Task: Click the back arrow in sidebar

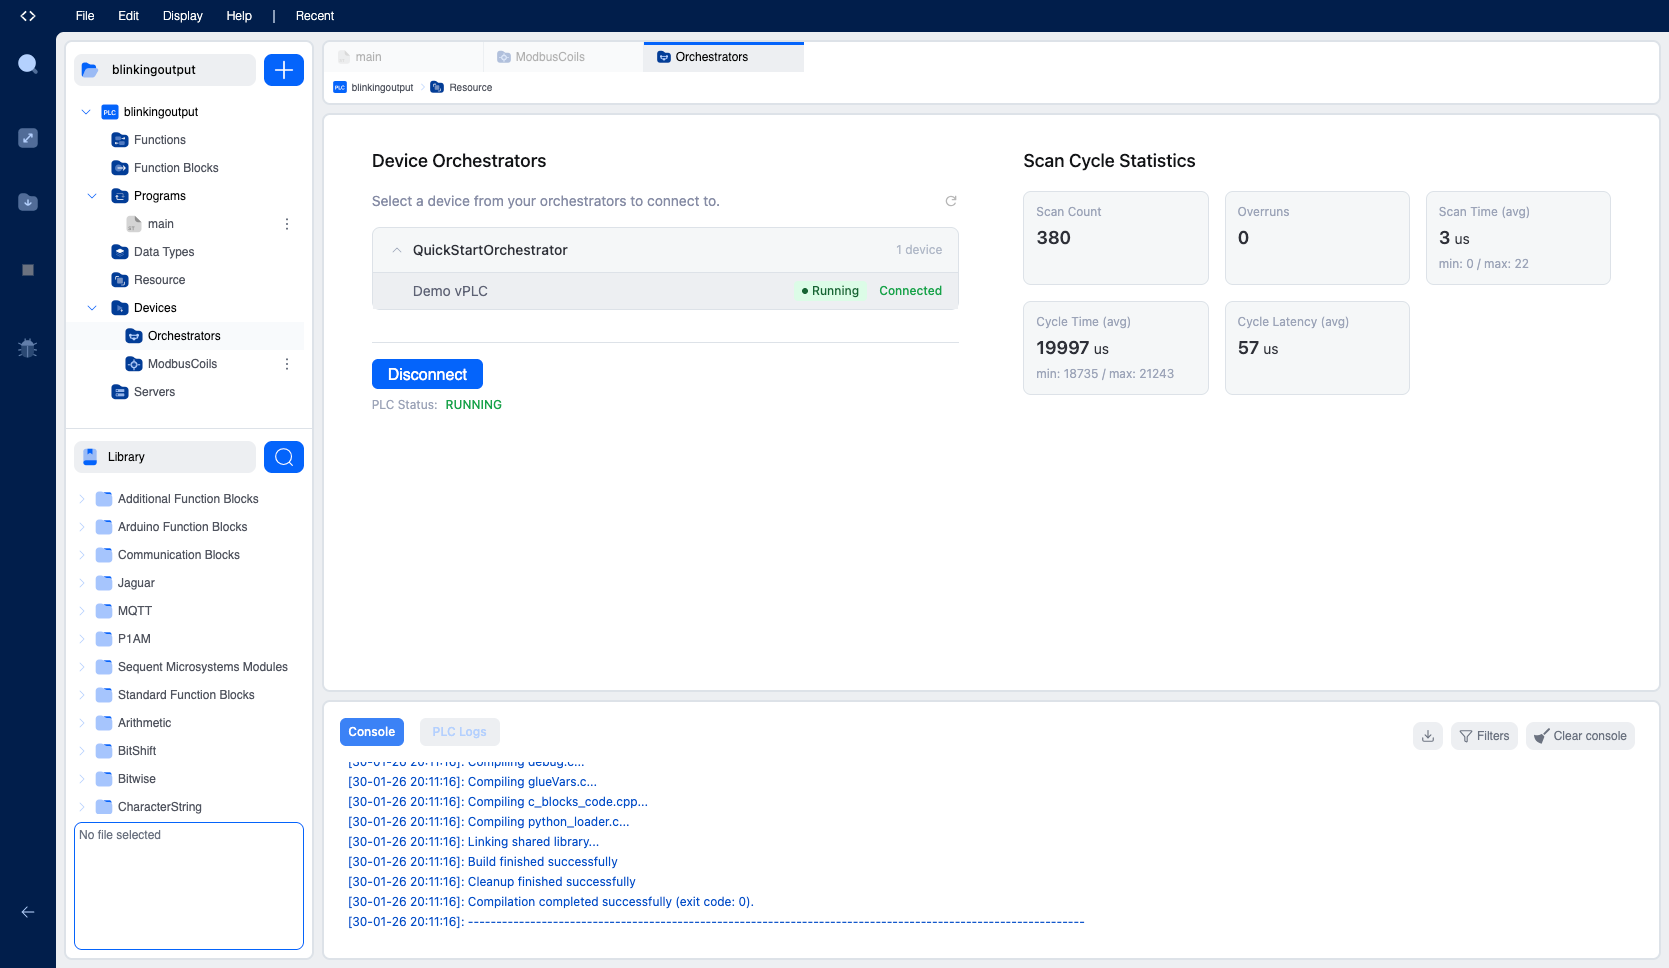Action: pyautogui.click(x=28, y=912)
